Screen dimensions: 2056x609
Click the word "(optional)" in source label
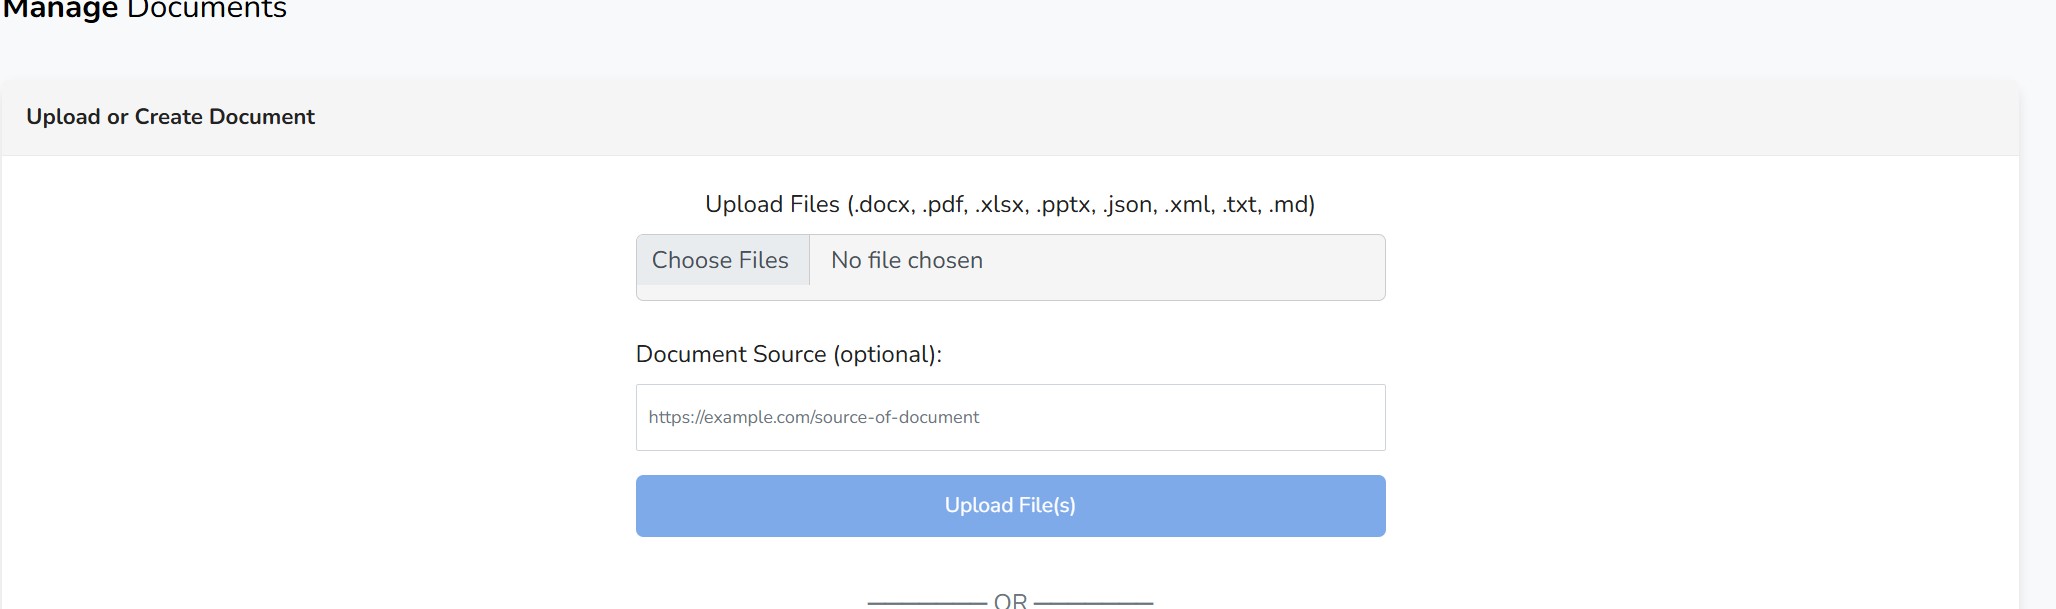pos(886,355)
